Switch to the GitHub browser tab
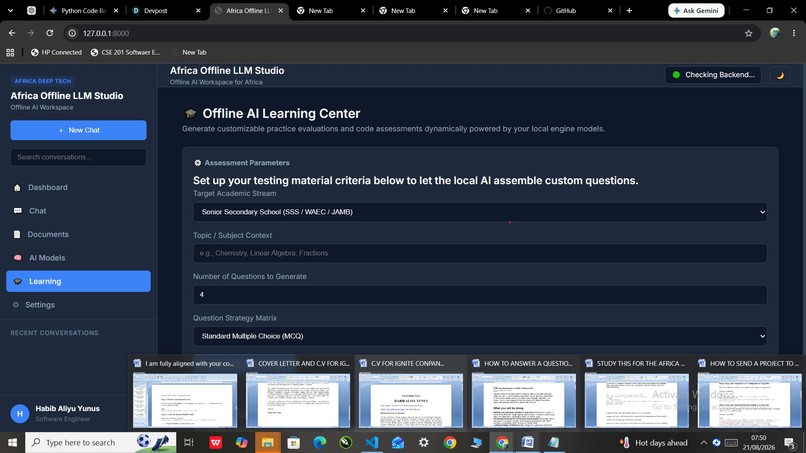Image resolution: width=806 pixels, height=453 pixels. [578, 10]
